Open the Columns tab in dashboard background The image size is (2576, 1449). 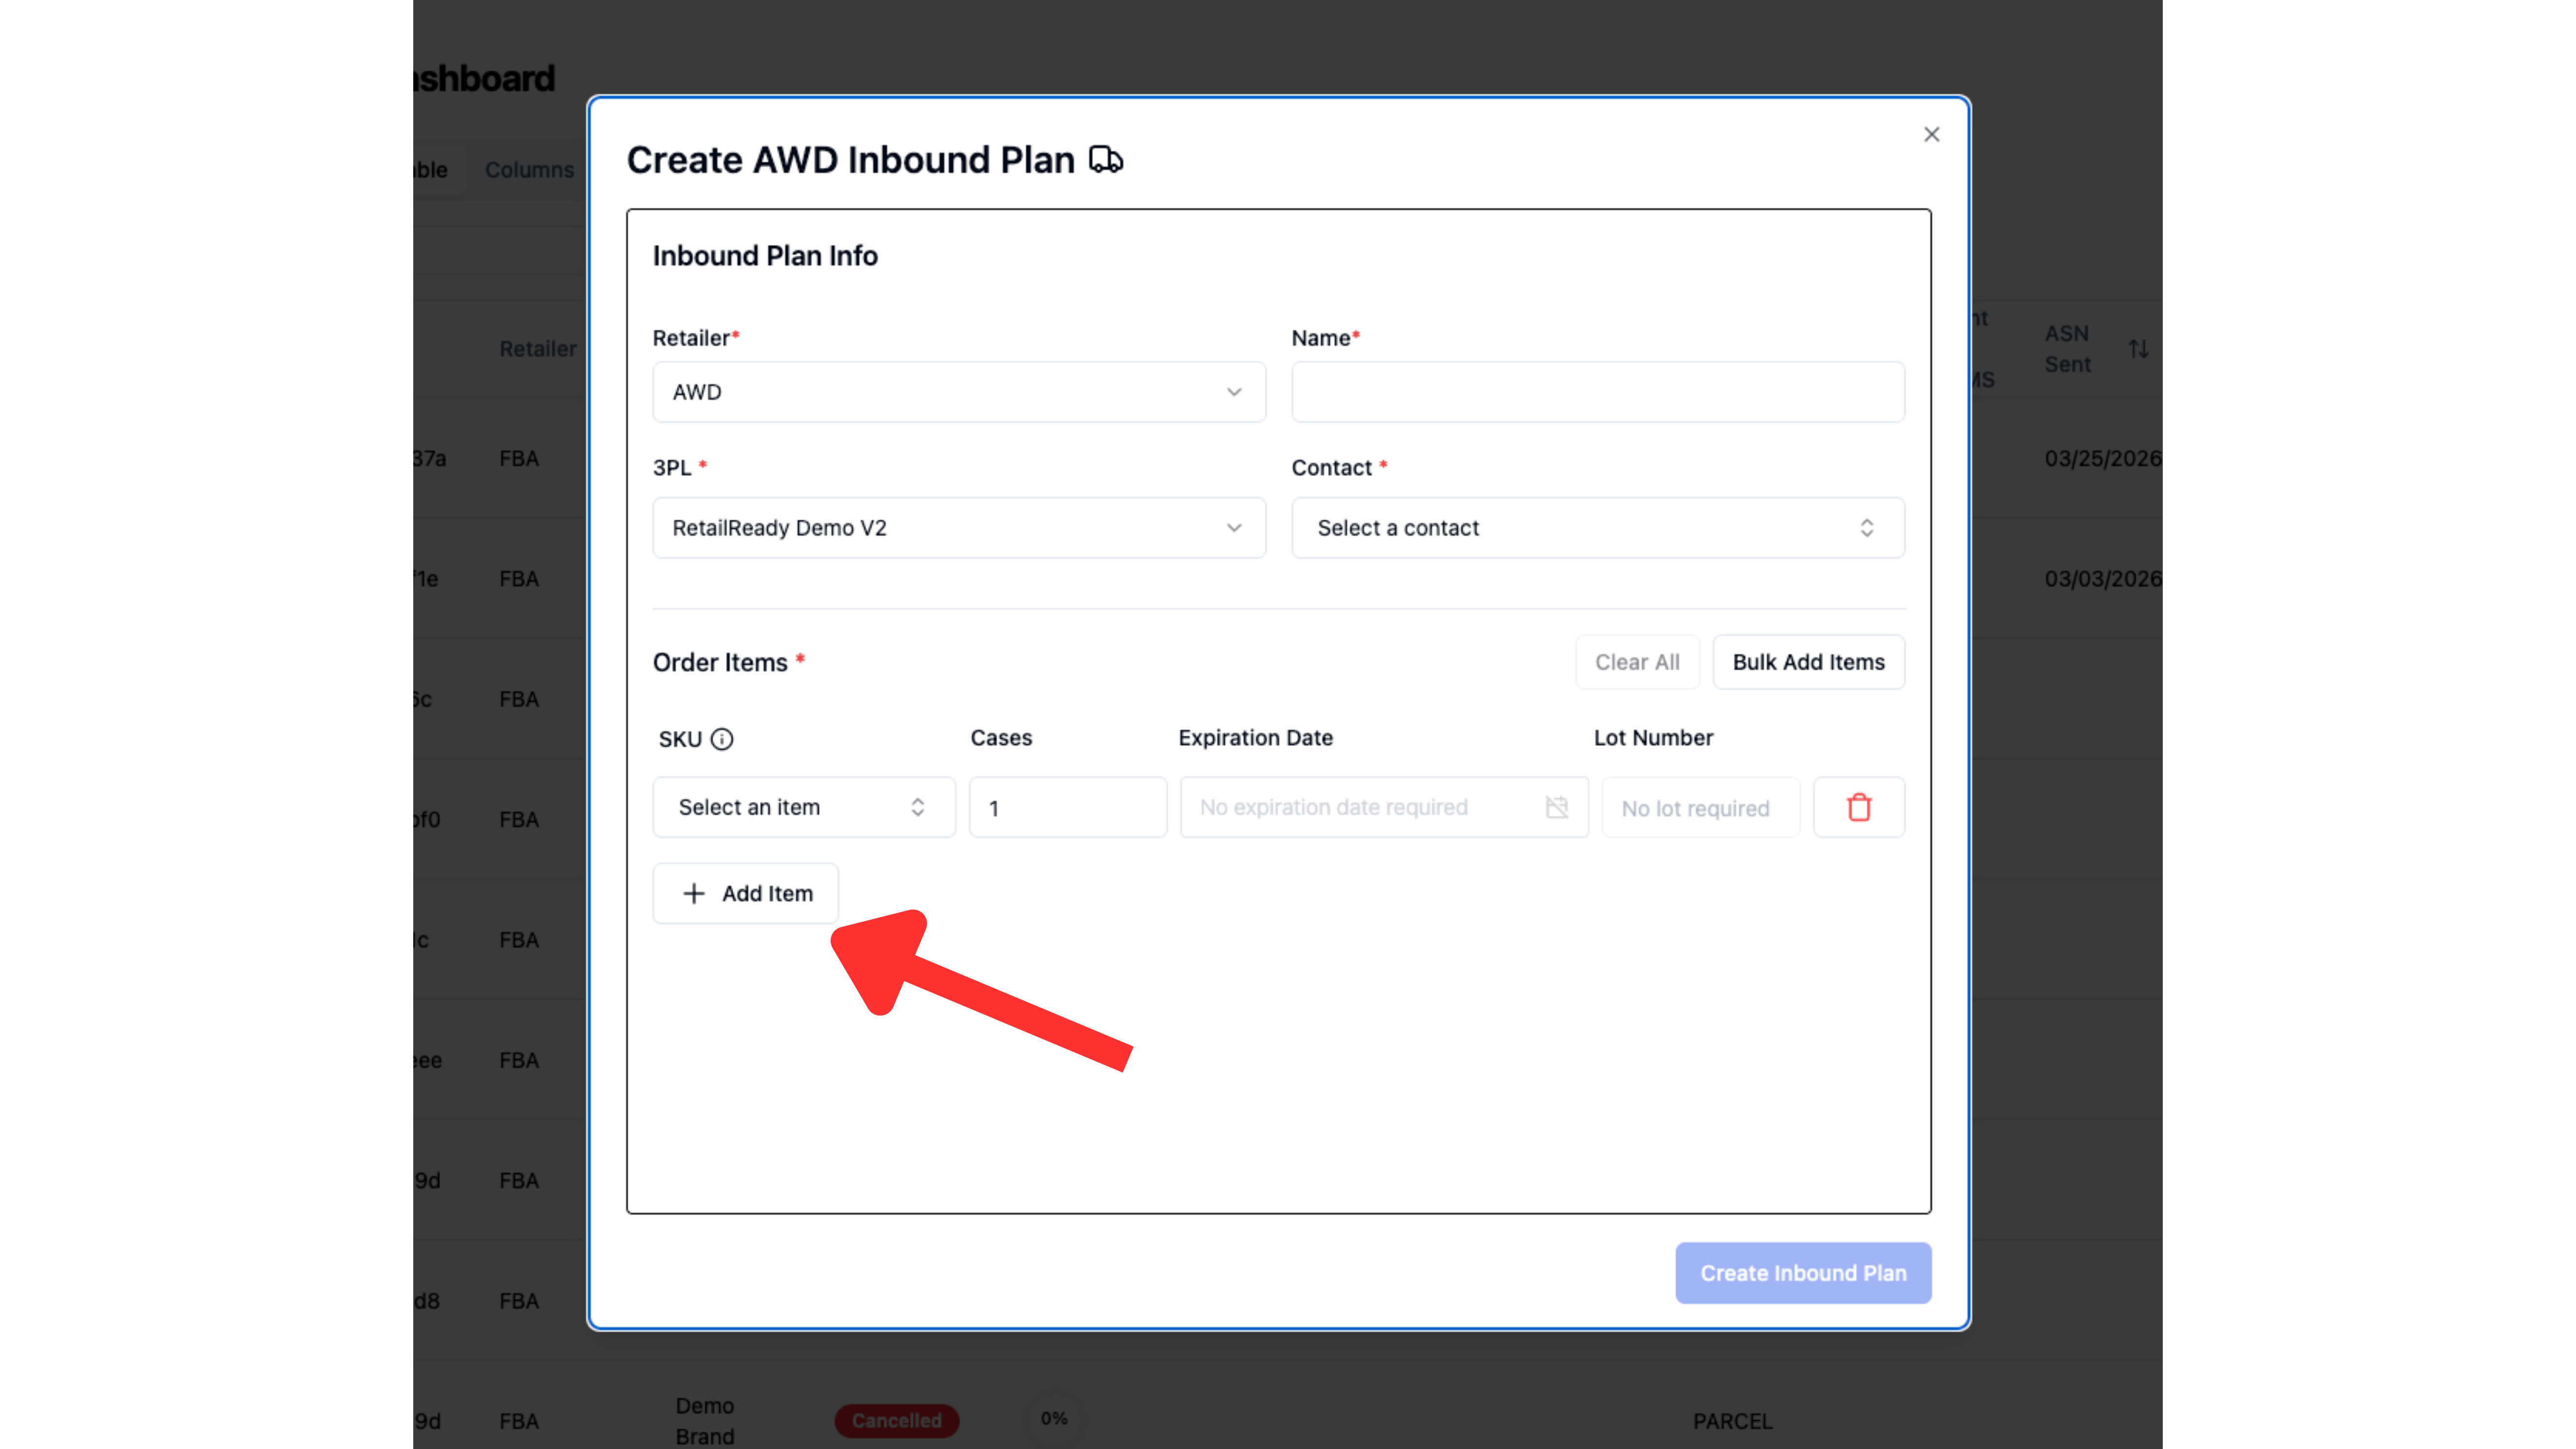click(529, 170)
